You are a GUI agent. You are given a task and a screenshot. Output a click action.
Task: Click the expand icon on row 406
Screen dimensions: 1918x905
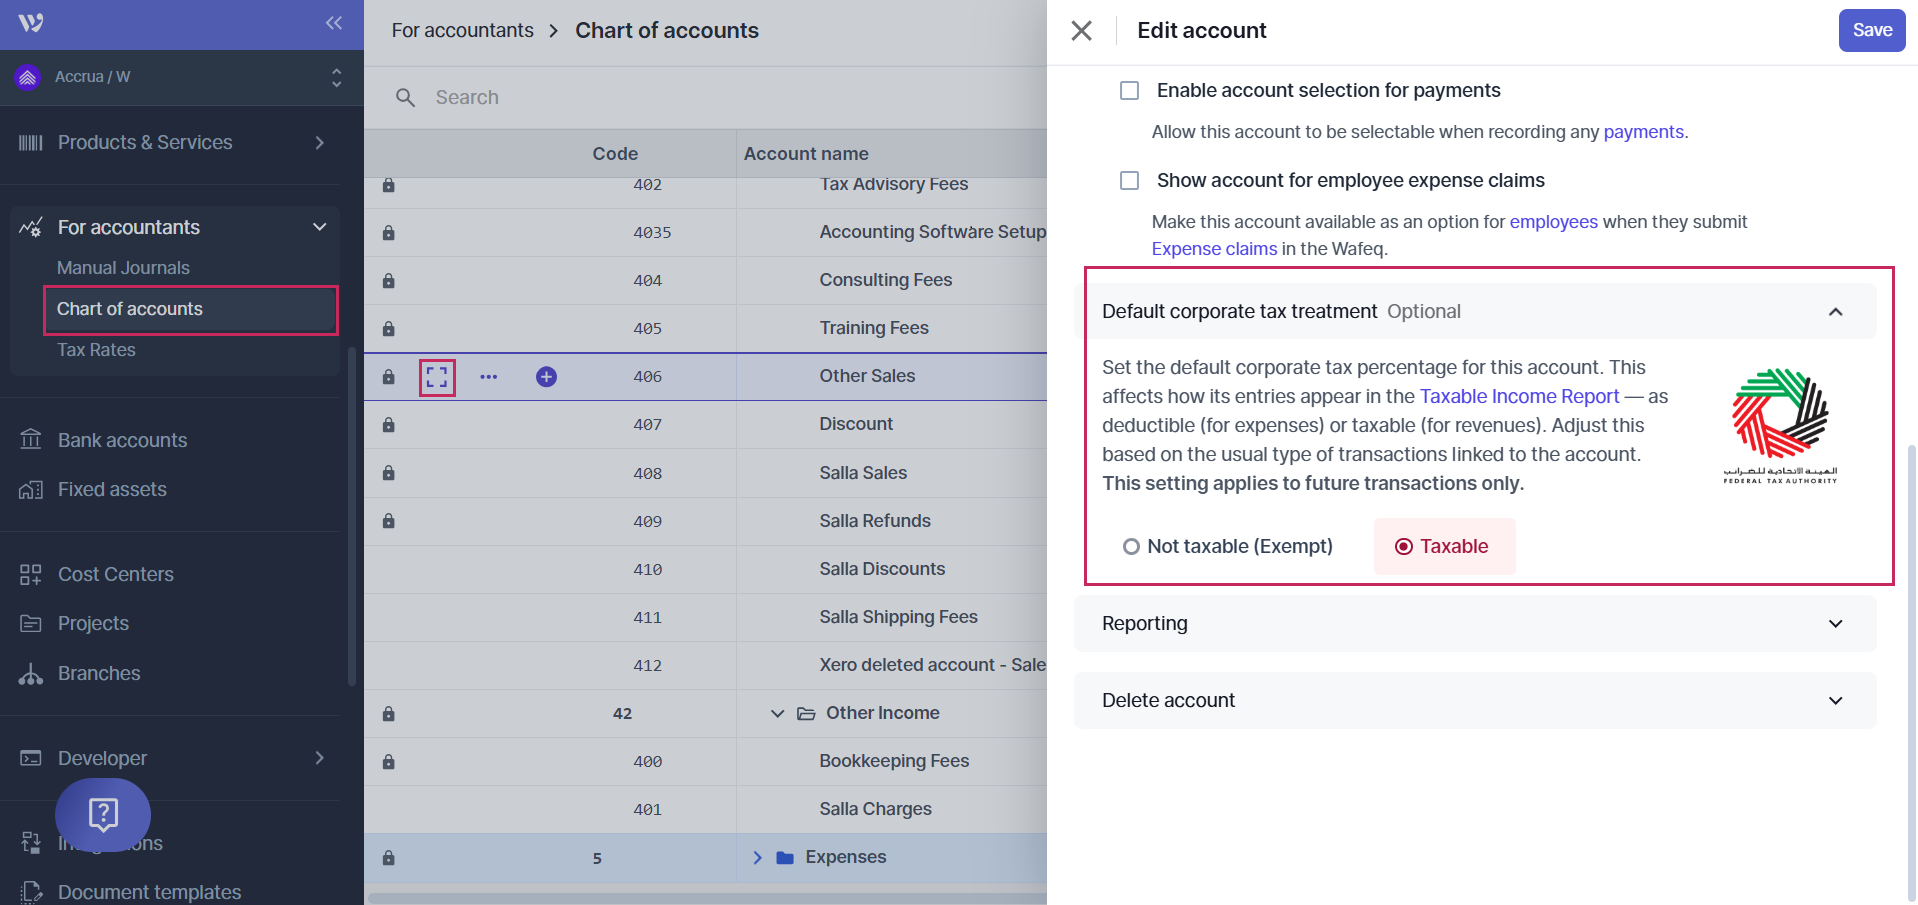(x=437, y=377)
